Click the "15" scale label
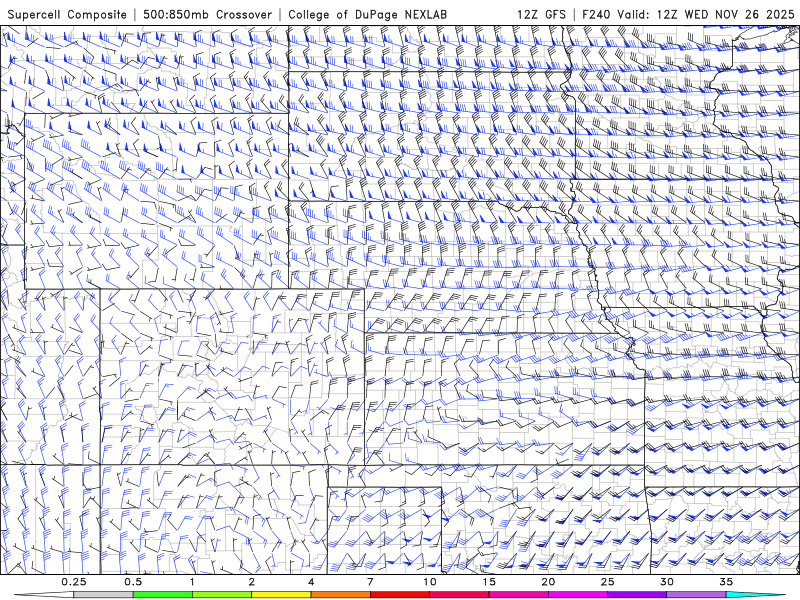The width and height of the screenshot is (800, 600). tap(489, 582)
